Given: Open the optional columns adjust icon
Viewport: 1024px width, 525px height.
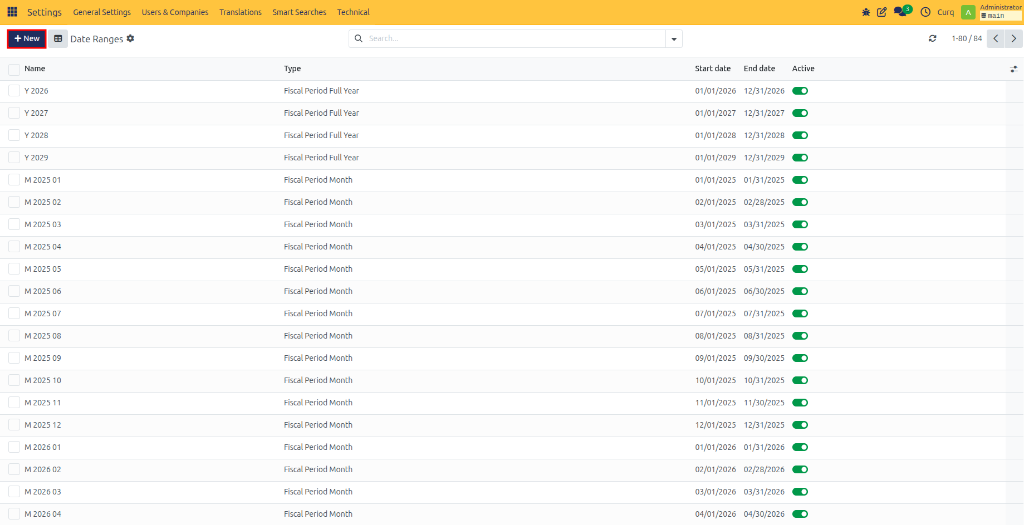Looking at the screenshot, I should pos(1014,69).
